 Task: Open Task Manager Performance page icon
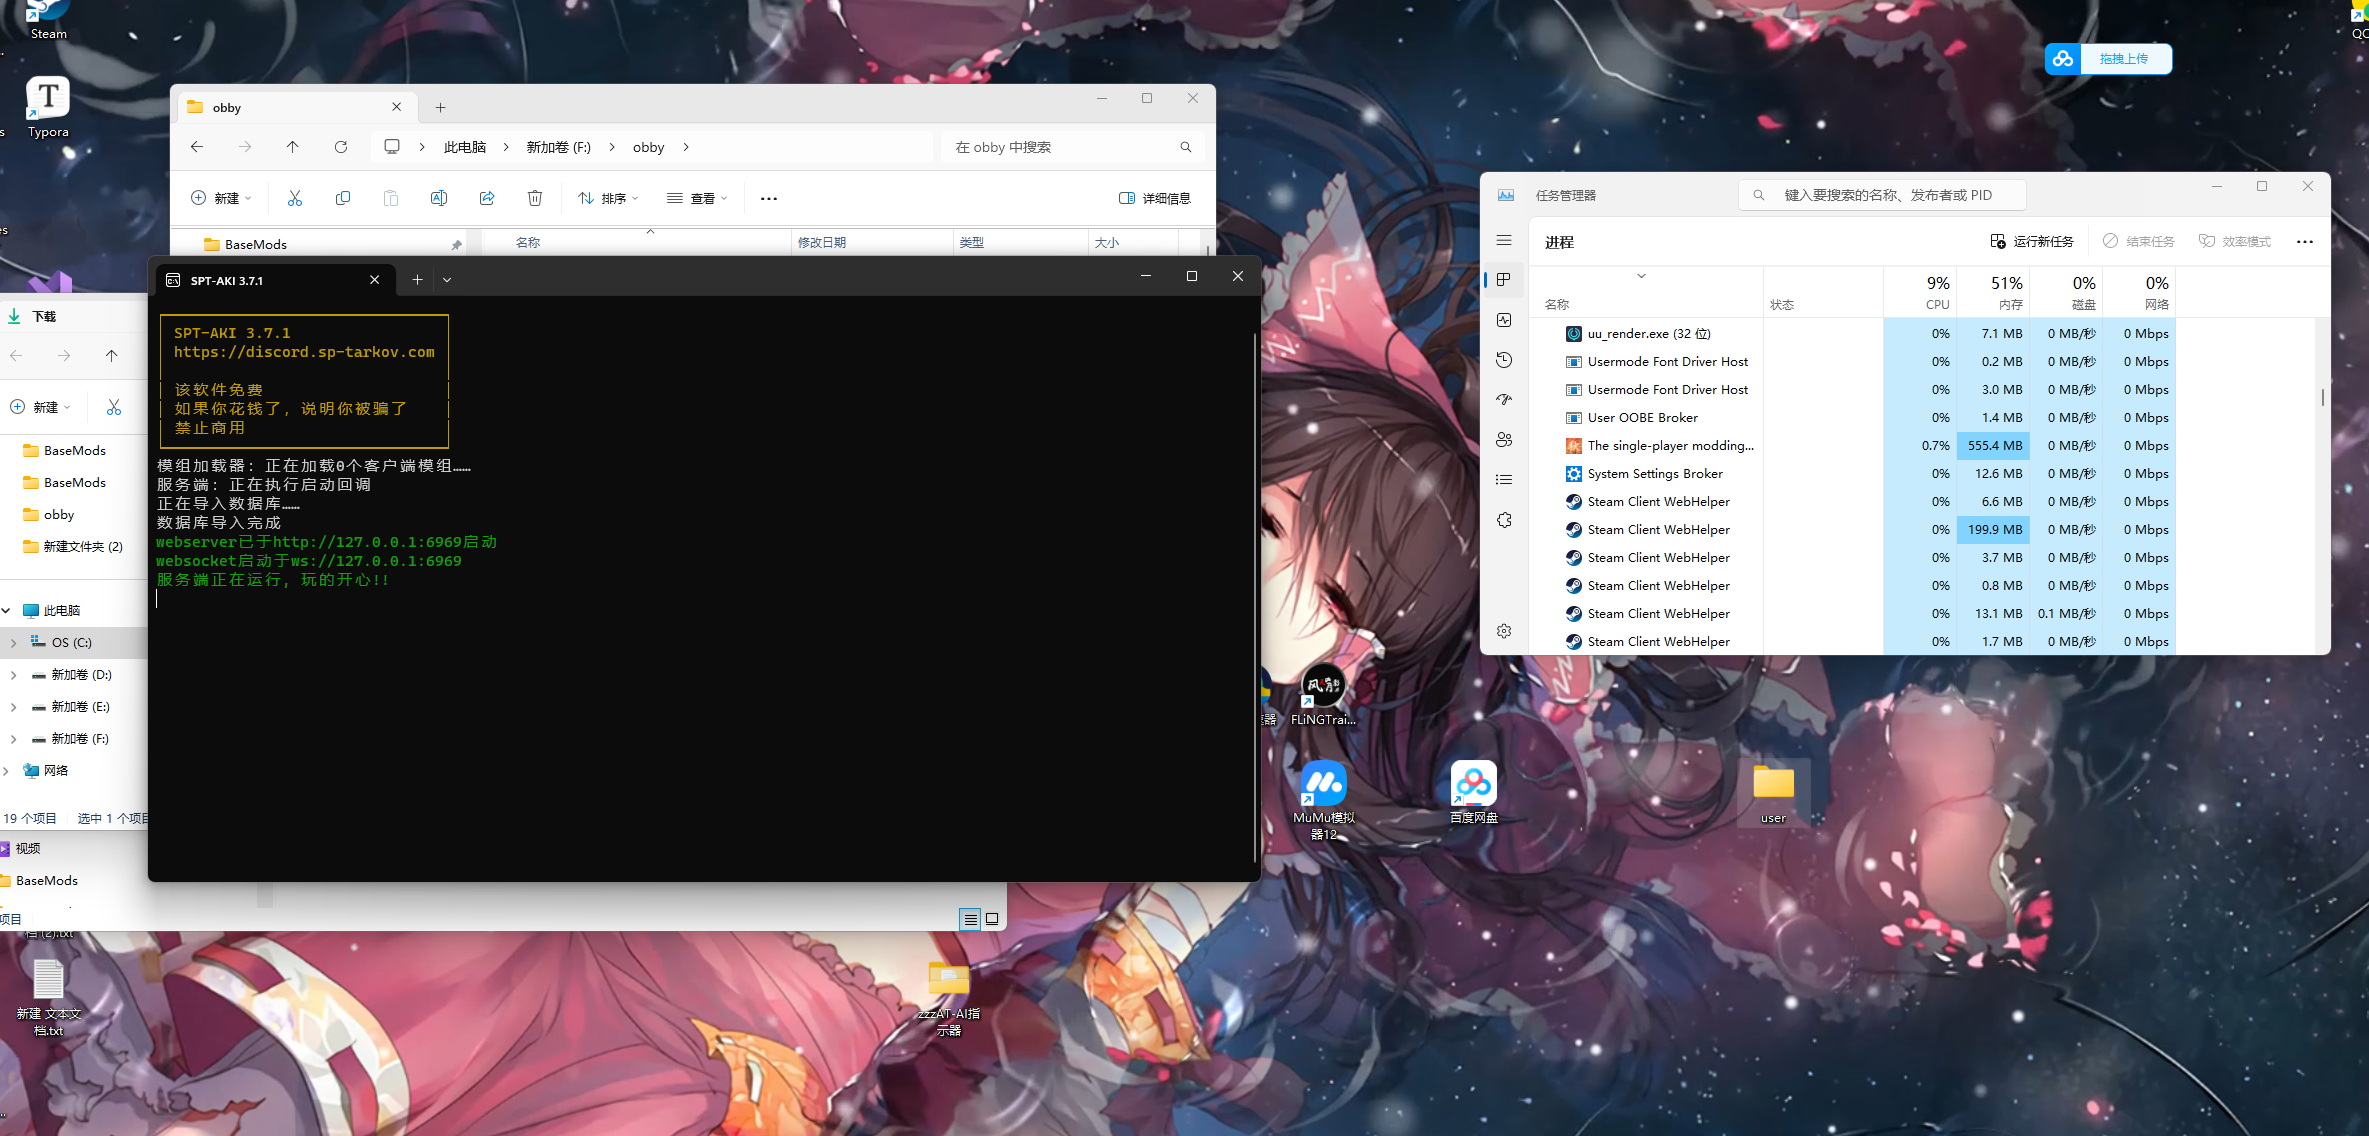tap(1504, 320)
